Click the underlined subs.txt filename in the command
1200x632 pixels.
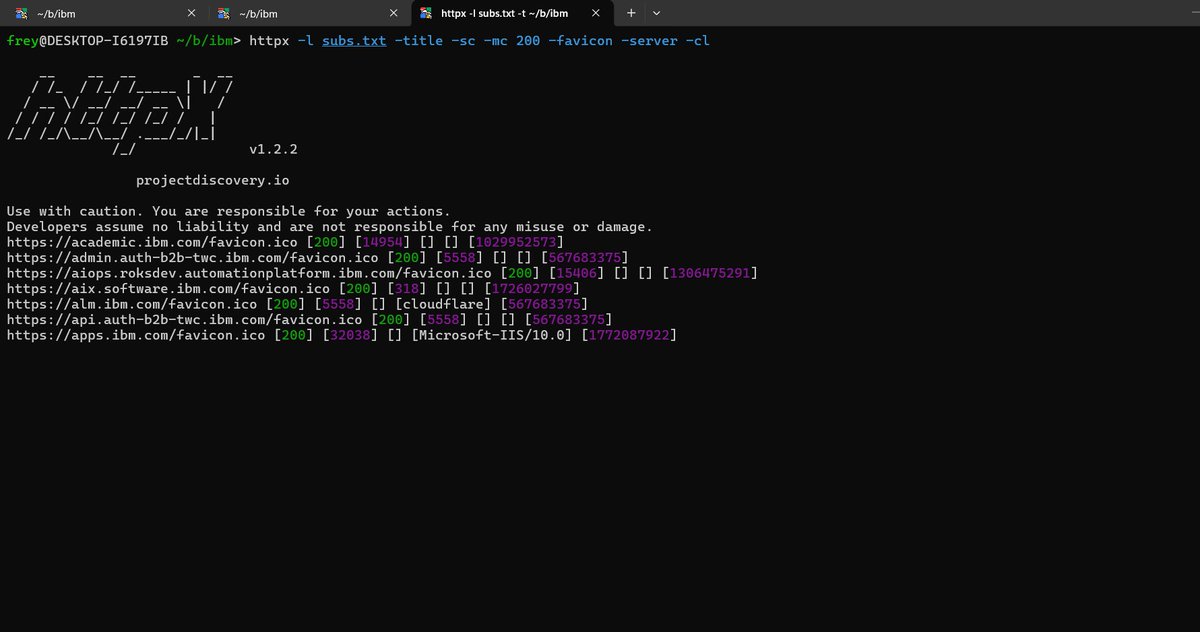(354, 41)
